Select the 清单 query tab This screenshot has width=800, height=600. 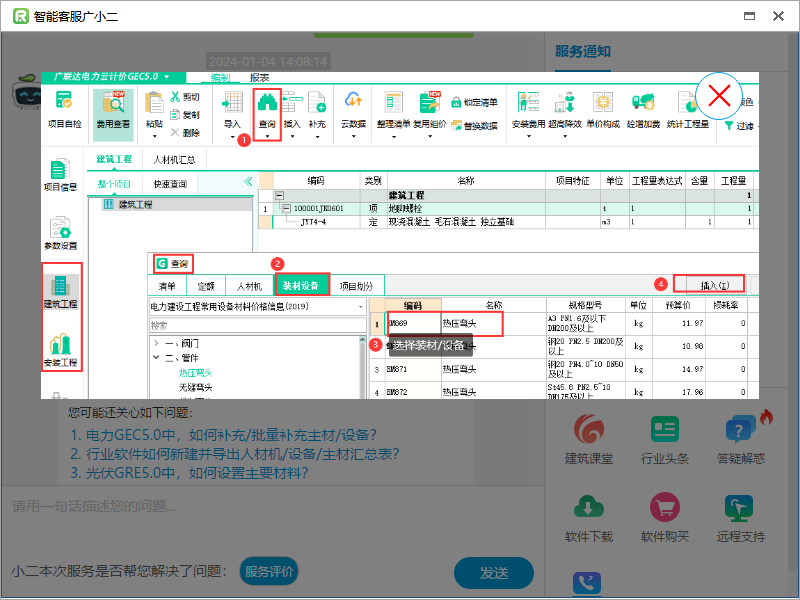[x=167, y=286]
